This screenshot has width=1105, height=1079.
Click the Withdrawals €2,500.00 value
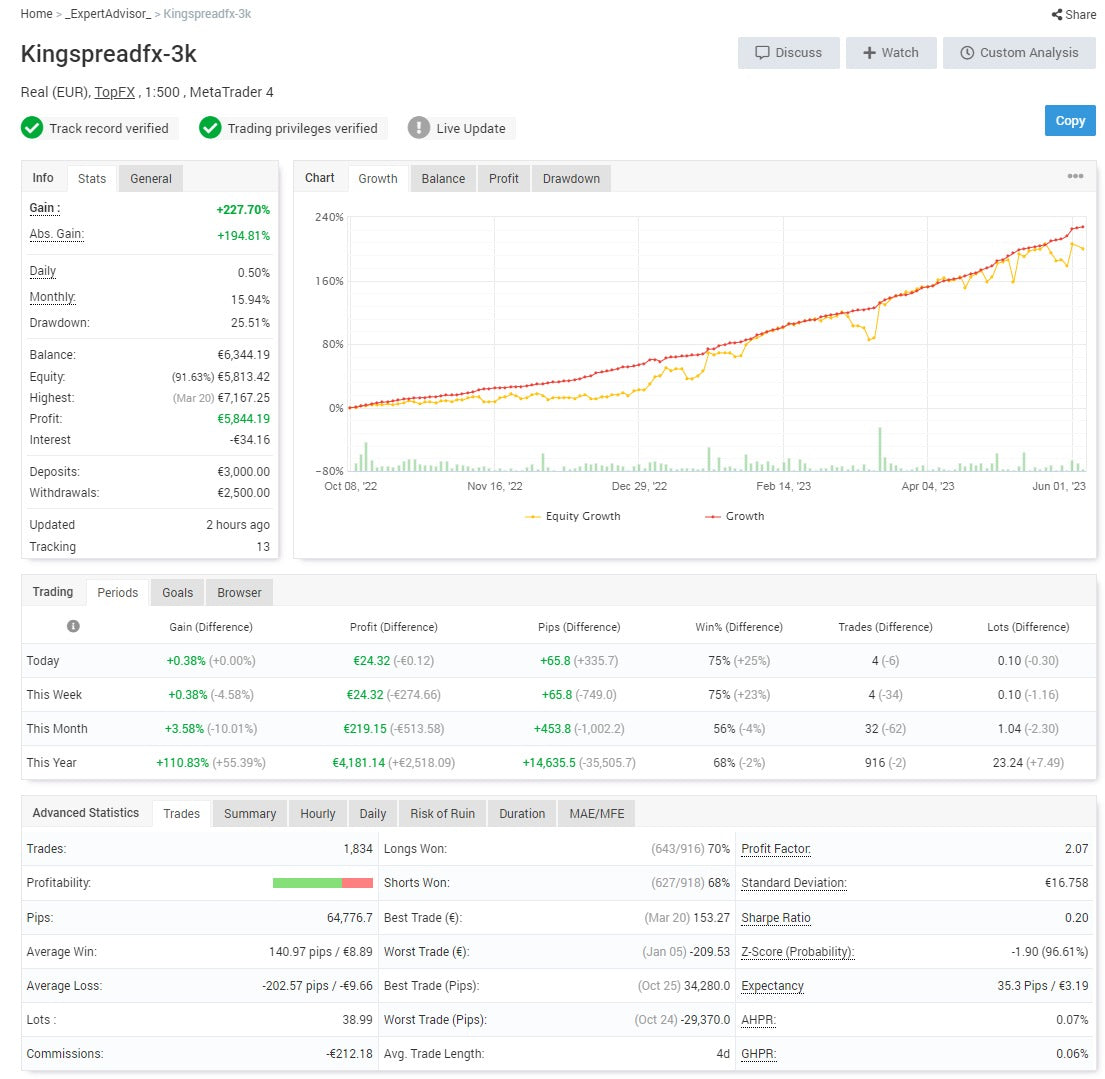[x=243, y=493]
